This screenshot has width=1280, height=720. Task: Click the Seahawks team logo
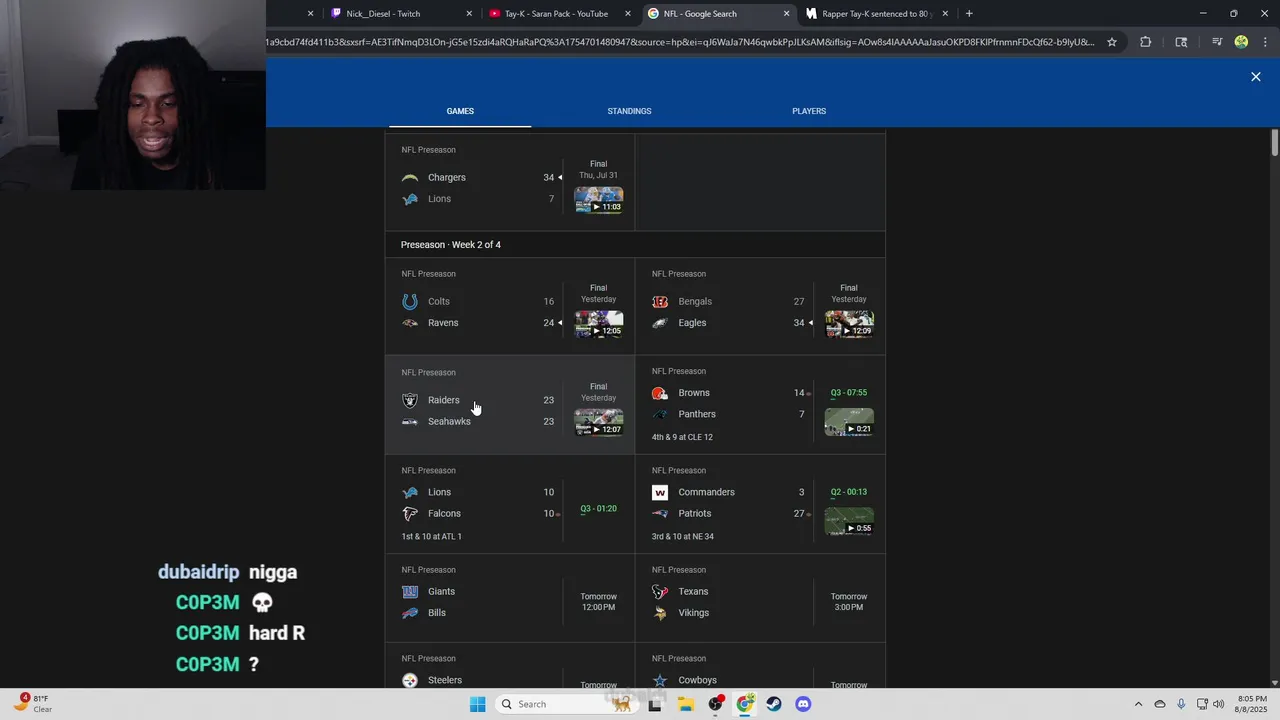409,422
